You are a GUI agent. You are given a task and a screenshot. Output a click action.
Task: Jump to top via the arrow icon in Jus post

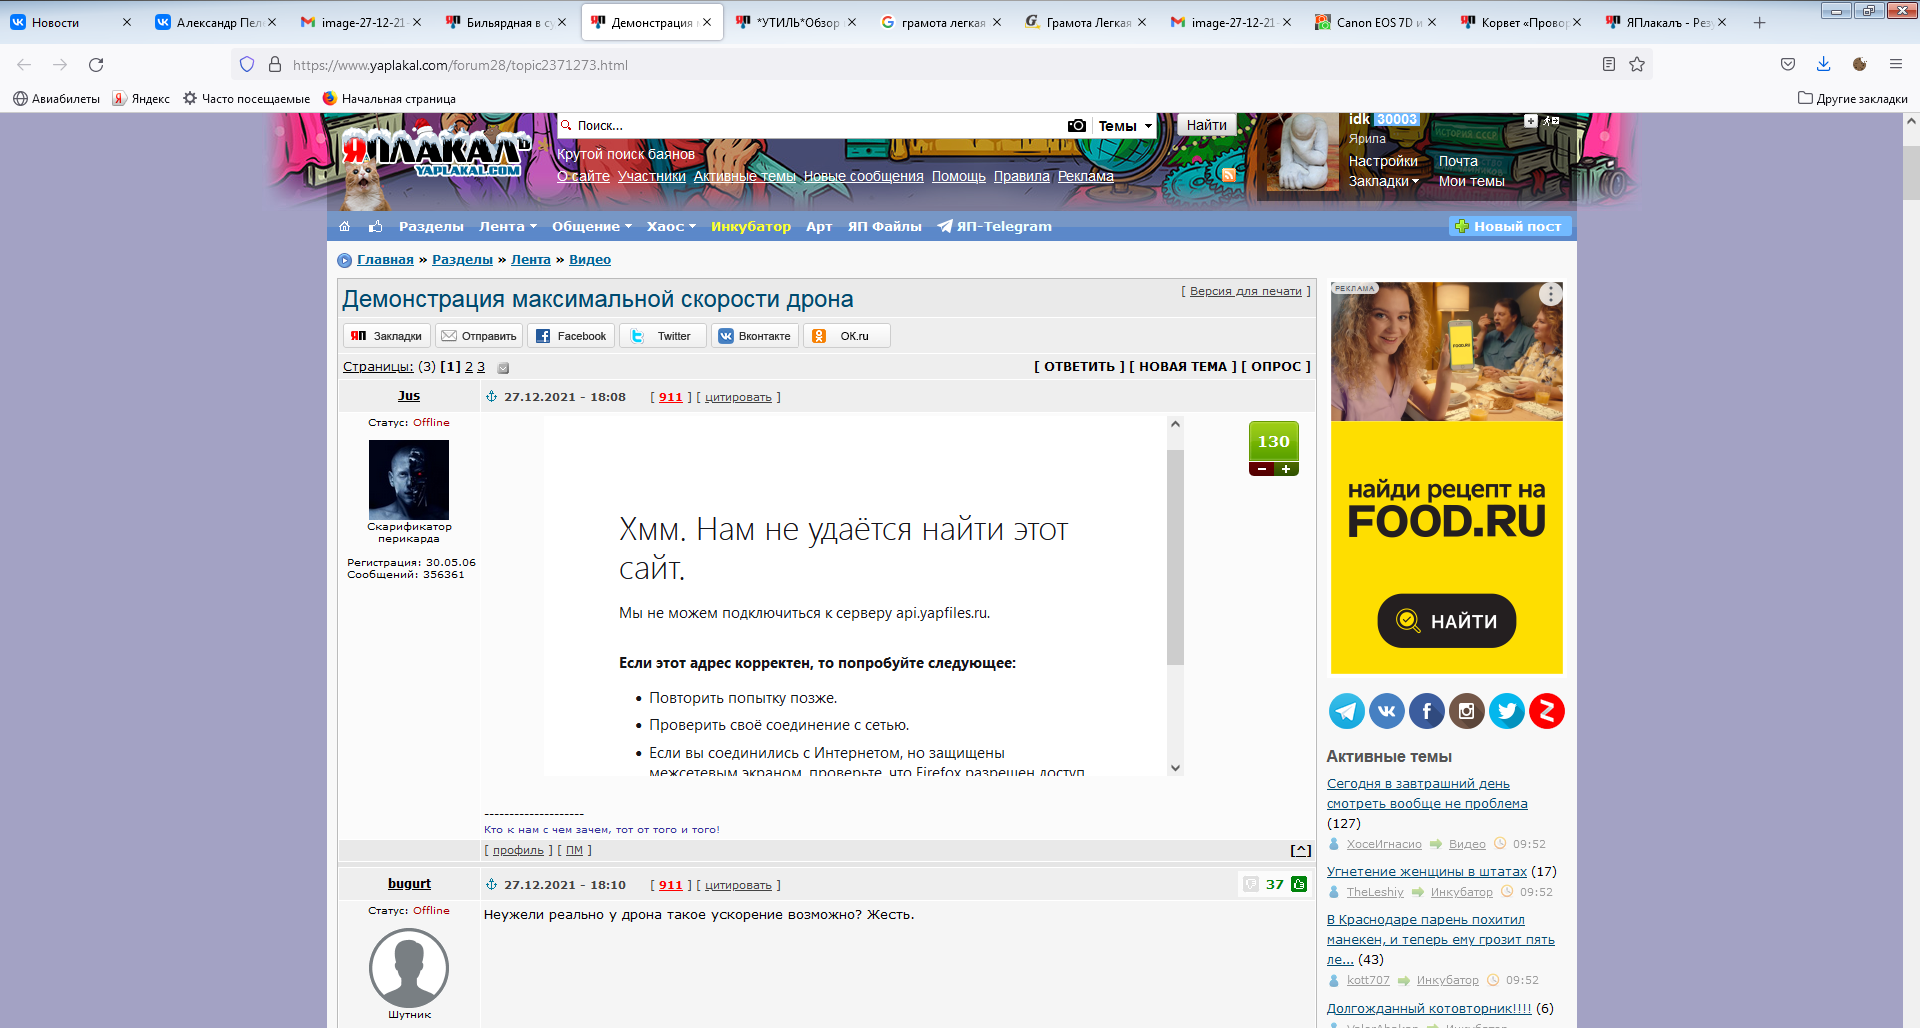click(x=1300, y=851)
